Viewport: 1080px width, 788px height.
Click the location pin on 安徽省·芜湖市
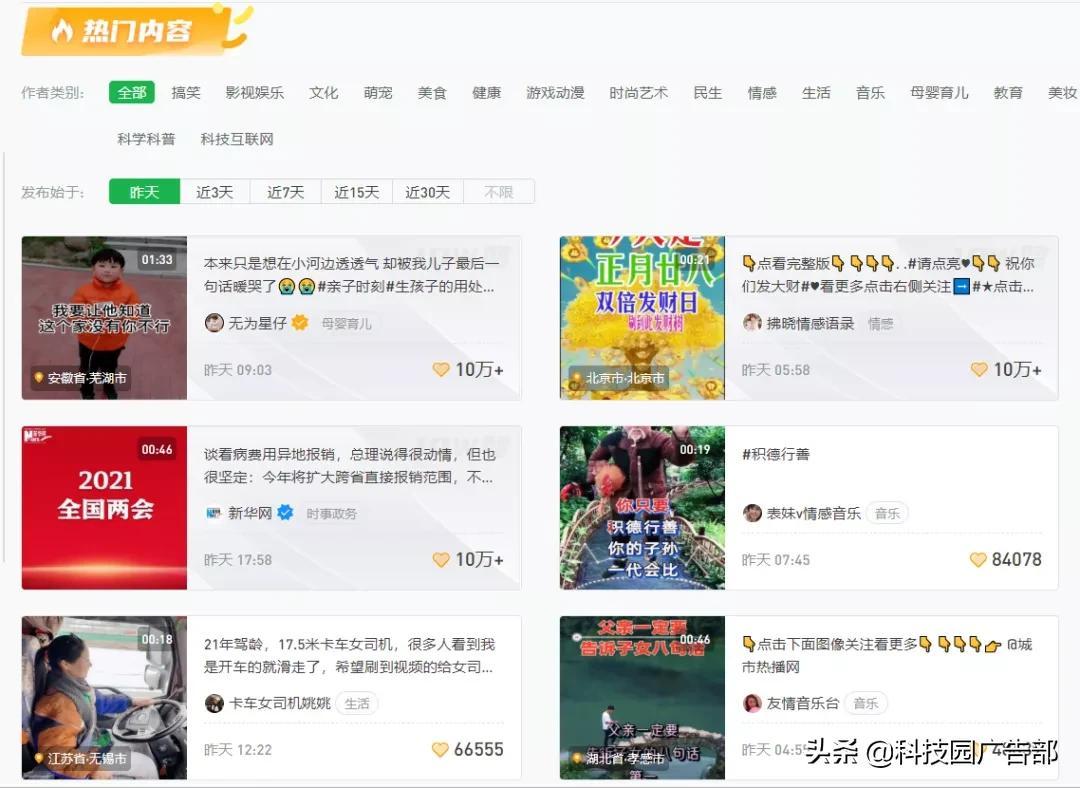[x=39, y=377]
